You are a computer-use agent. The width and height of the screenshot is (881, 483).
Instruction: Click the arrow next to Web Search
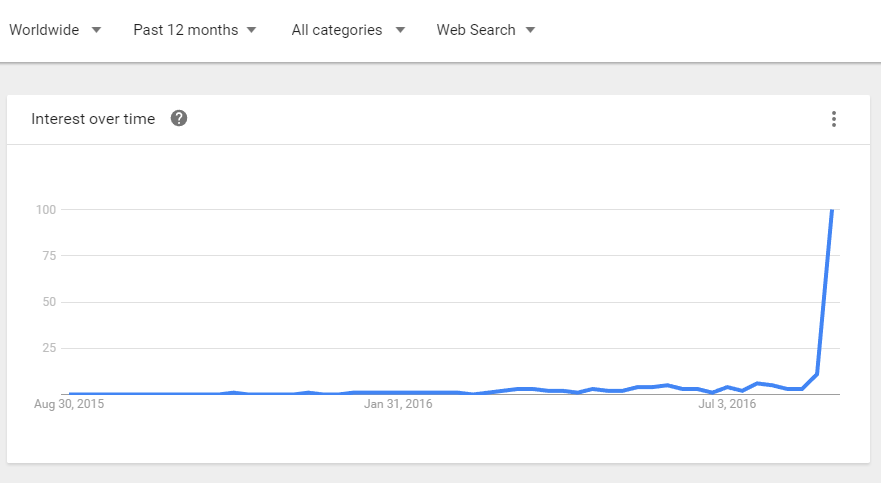(x=530, y=30)
